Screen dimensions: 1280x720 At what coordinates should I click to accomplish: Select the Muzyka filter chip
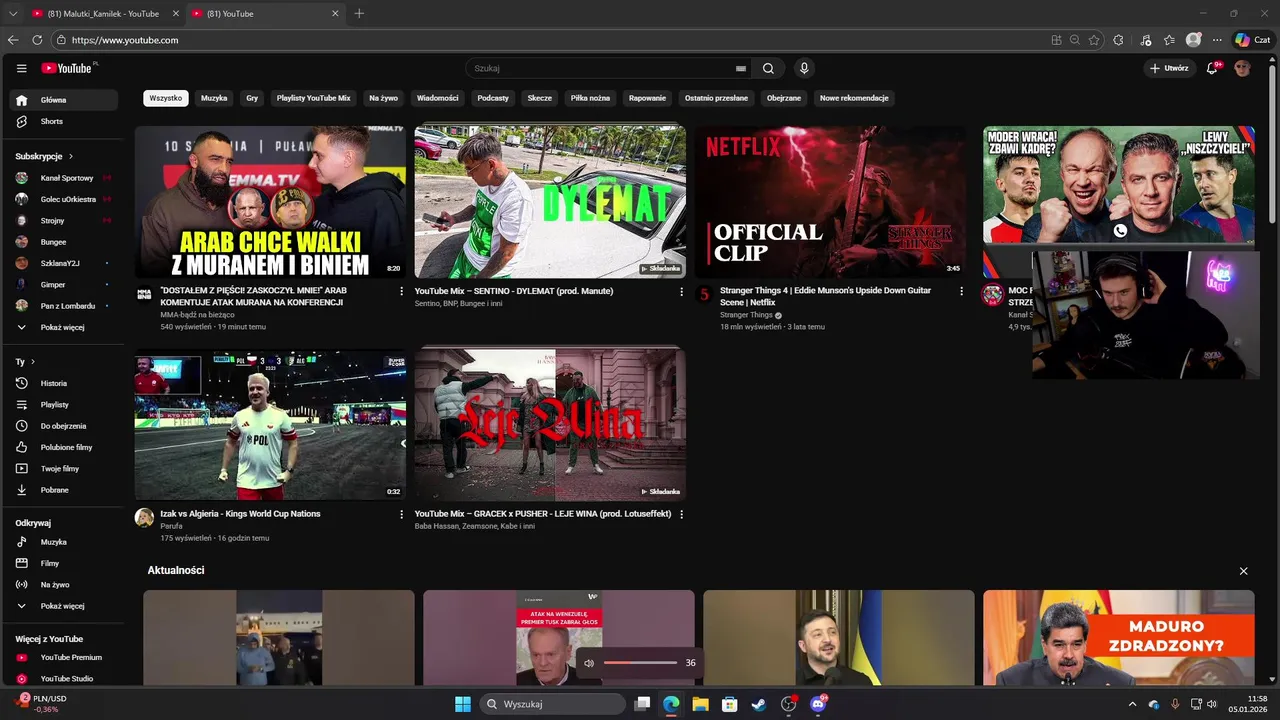(214, 98)
